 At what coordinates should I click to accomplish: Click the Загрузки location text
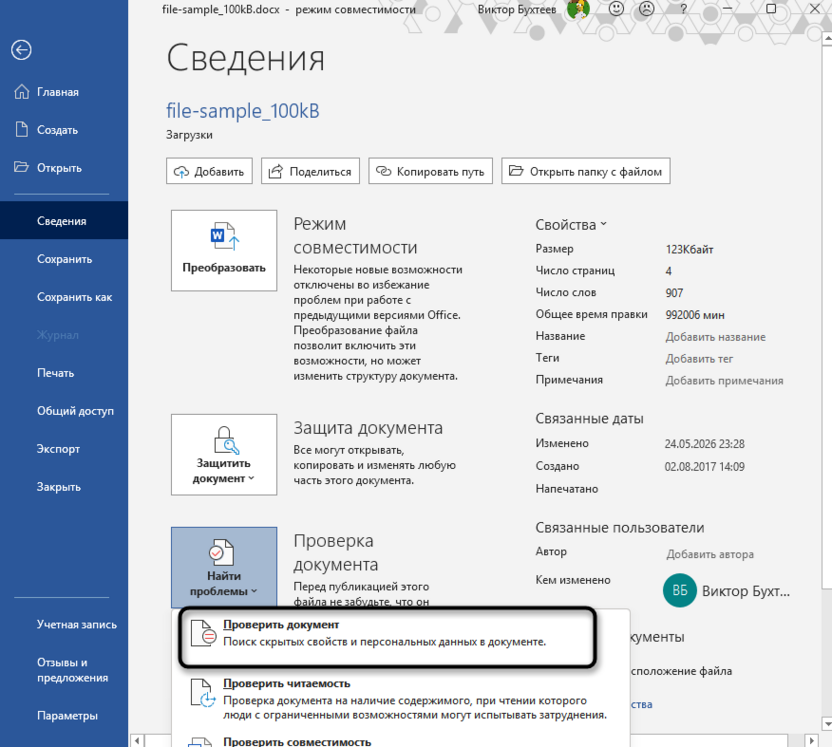189,135
